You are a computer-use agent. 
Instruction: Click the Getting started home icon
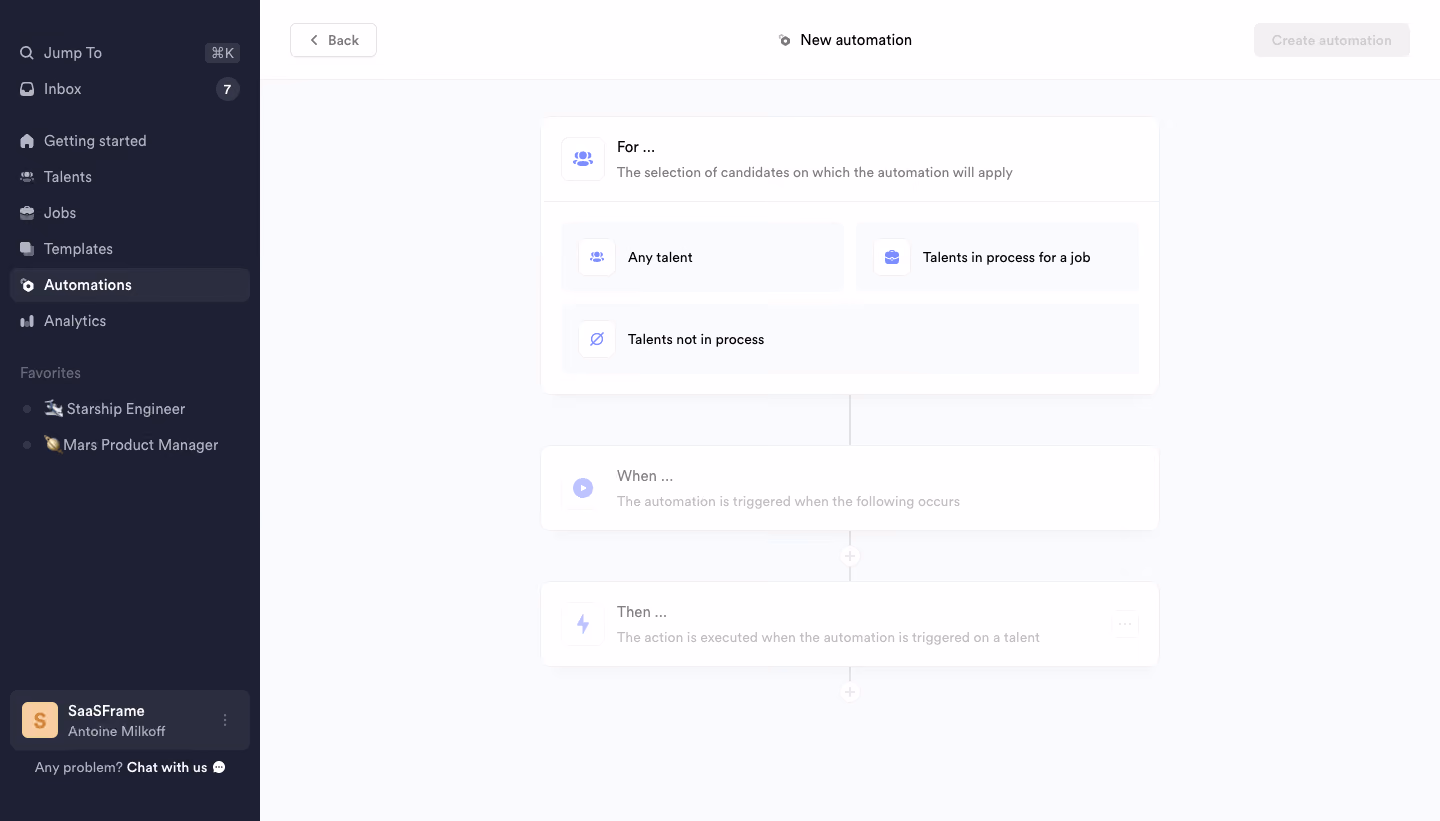point(27,141)
